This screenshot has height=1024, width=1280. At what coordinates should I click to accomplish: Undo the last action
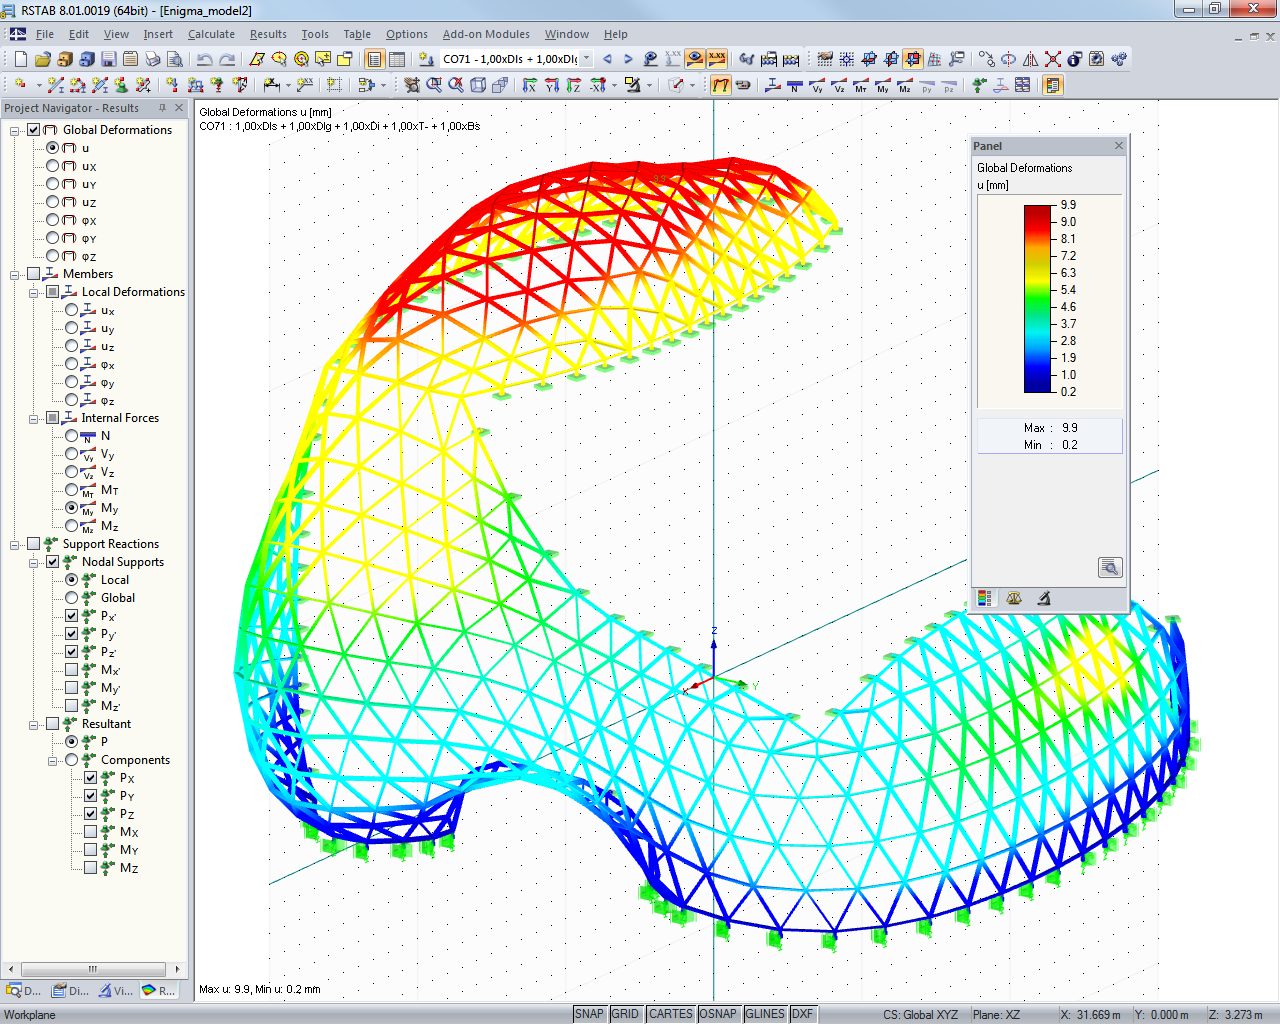pyautogui.click(x=205, y=58)
